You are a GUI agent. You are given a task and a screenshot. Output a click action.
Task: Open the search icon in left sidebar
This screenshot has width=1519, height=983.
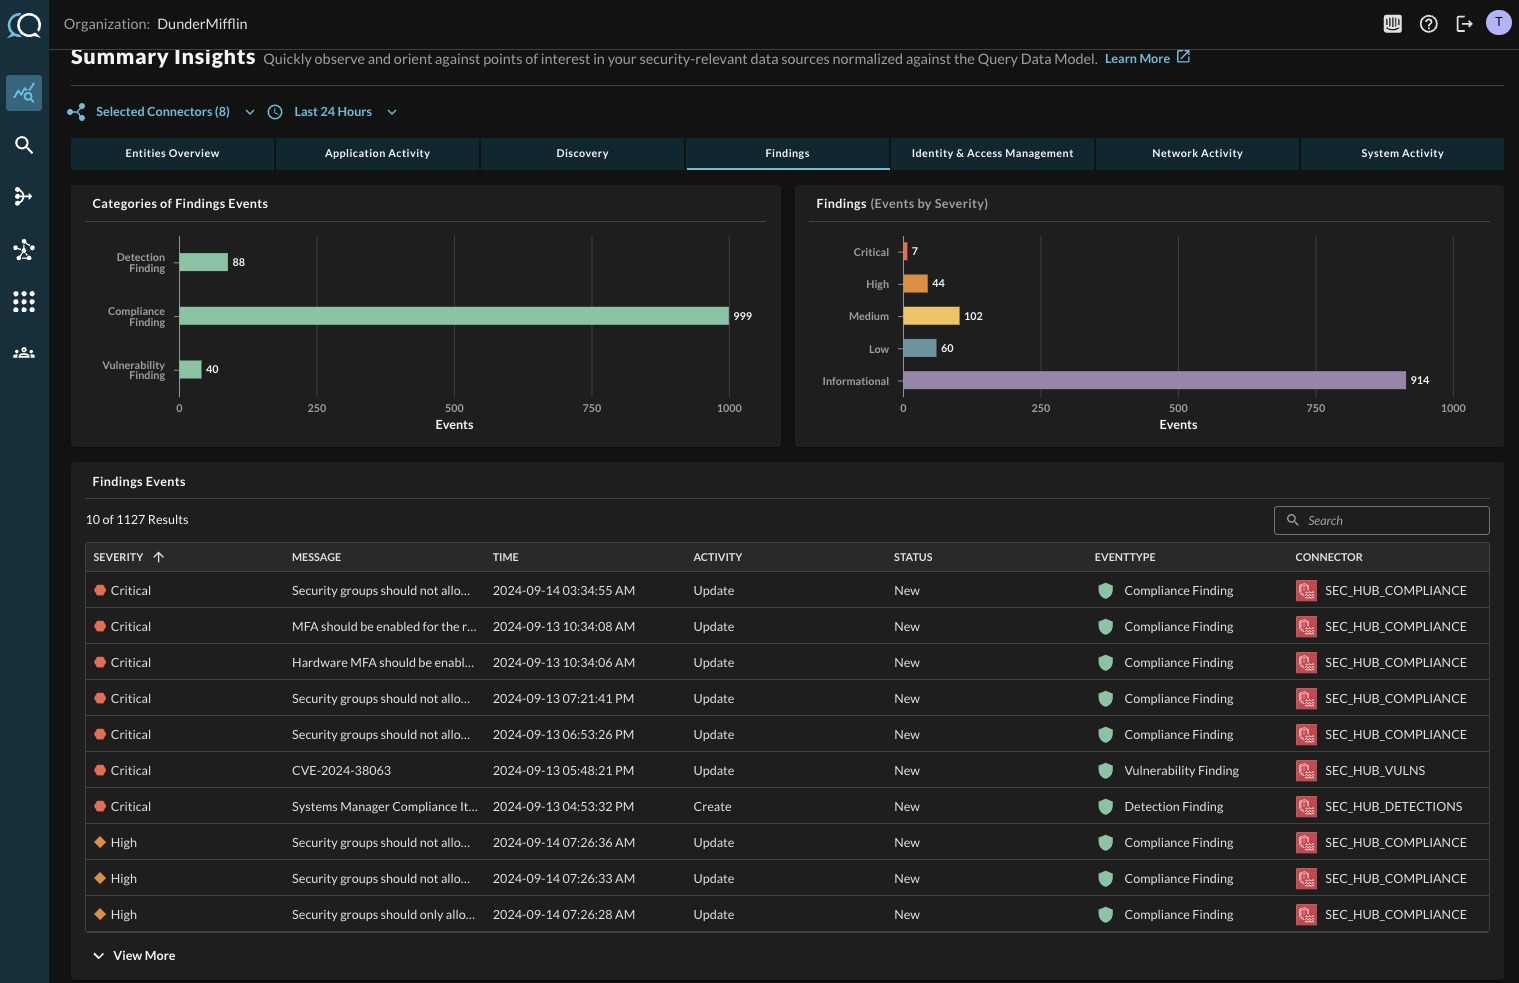click(x=24, y=145)
